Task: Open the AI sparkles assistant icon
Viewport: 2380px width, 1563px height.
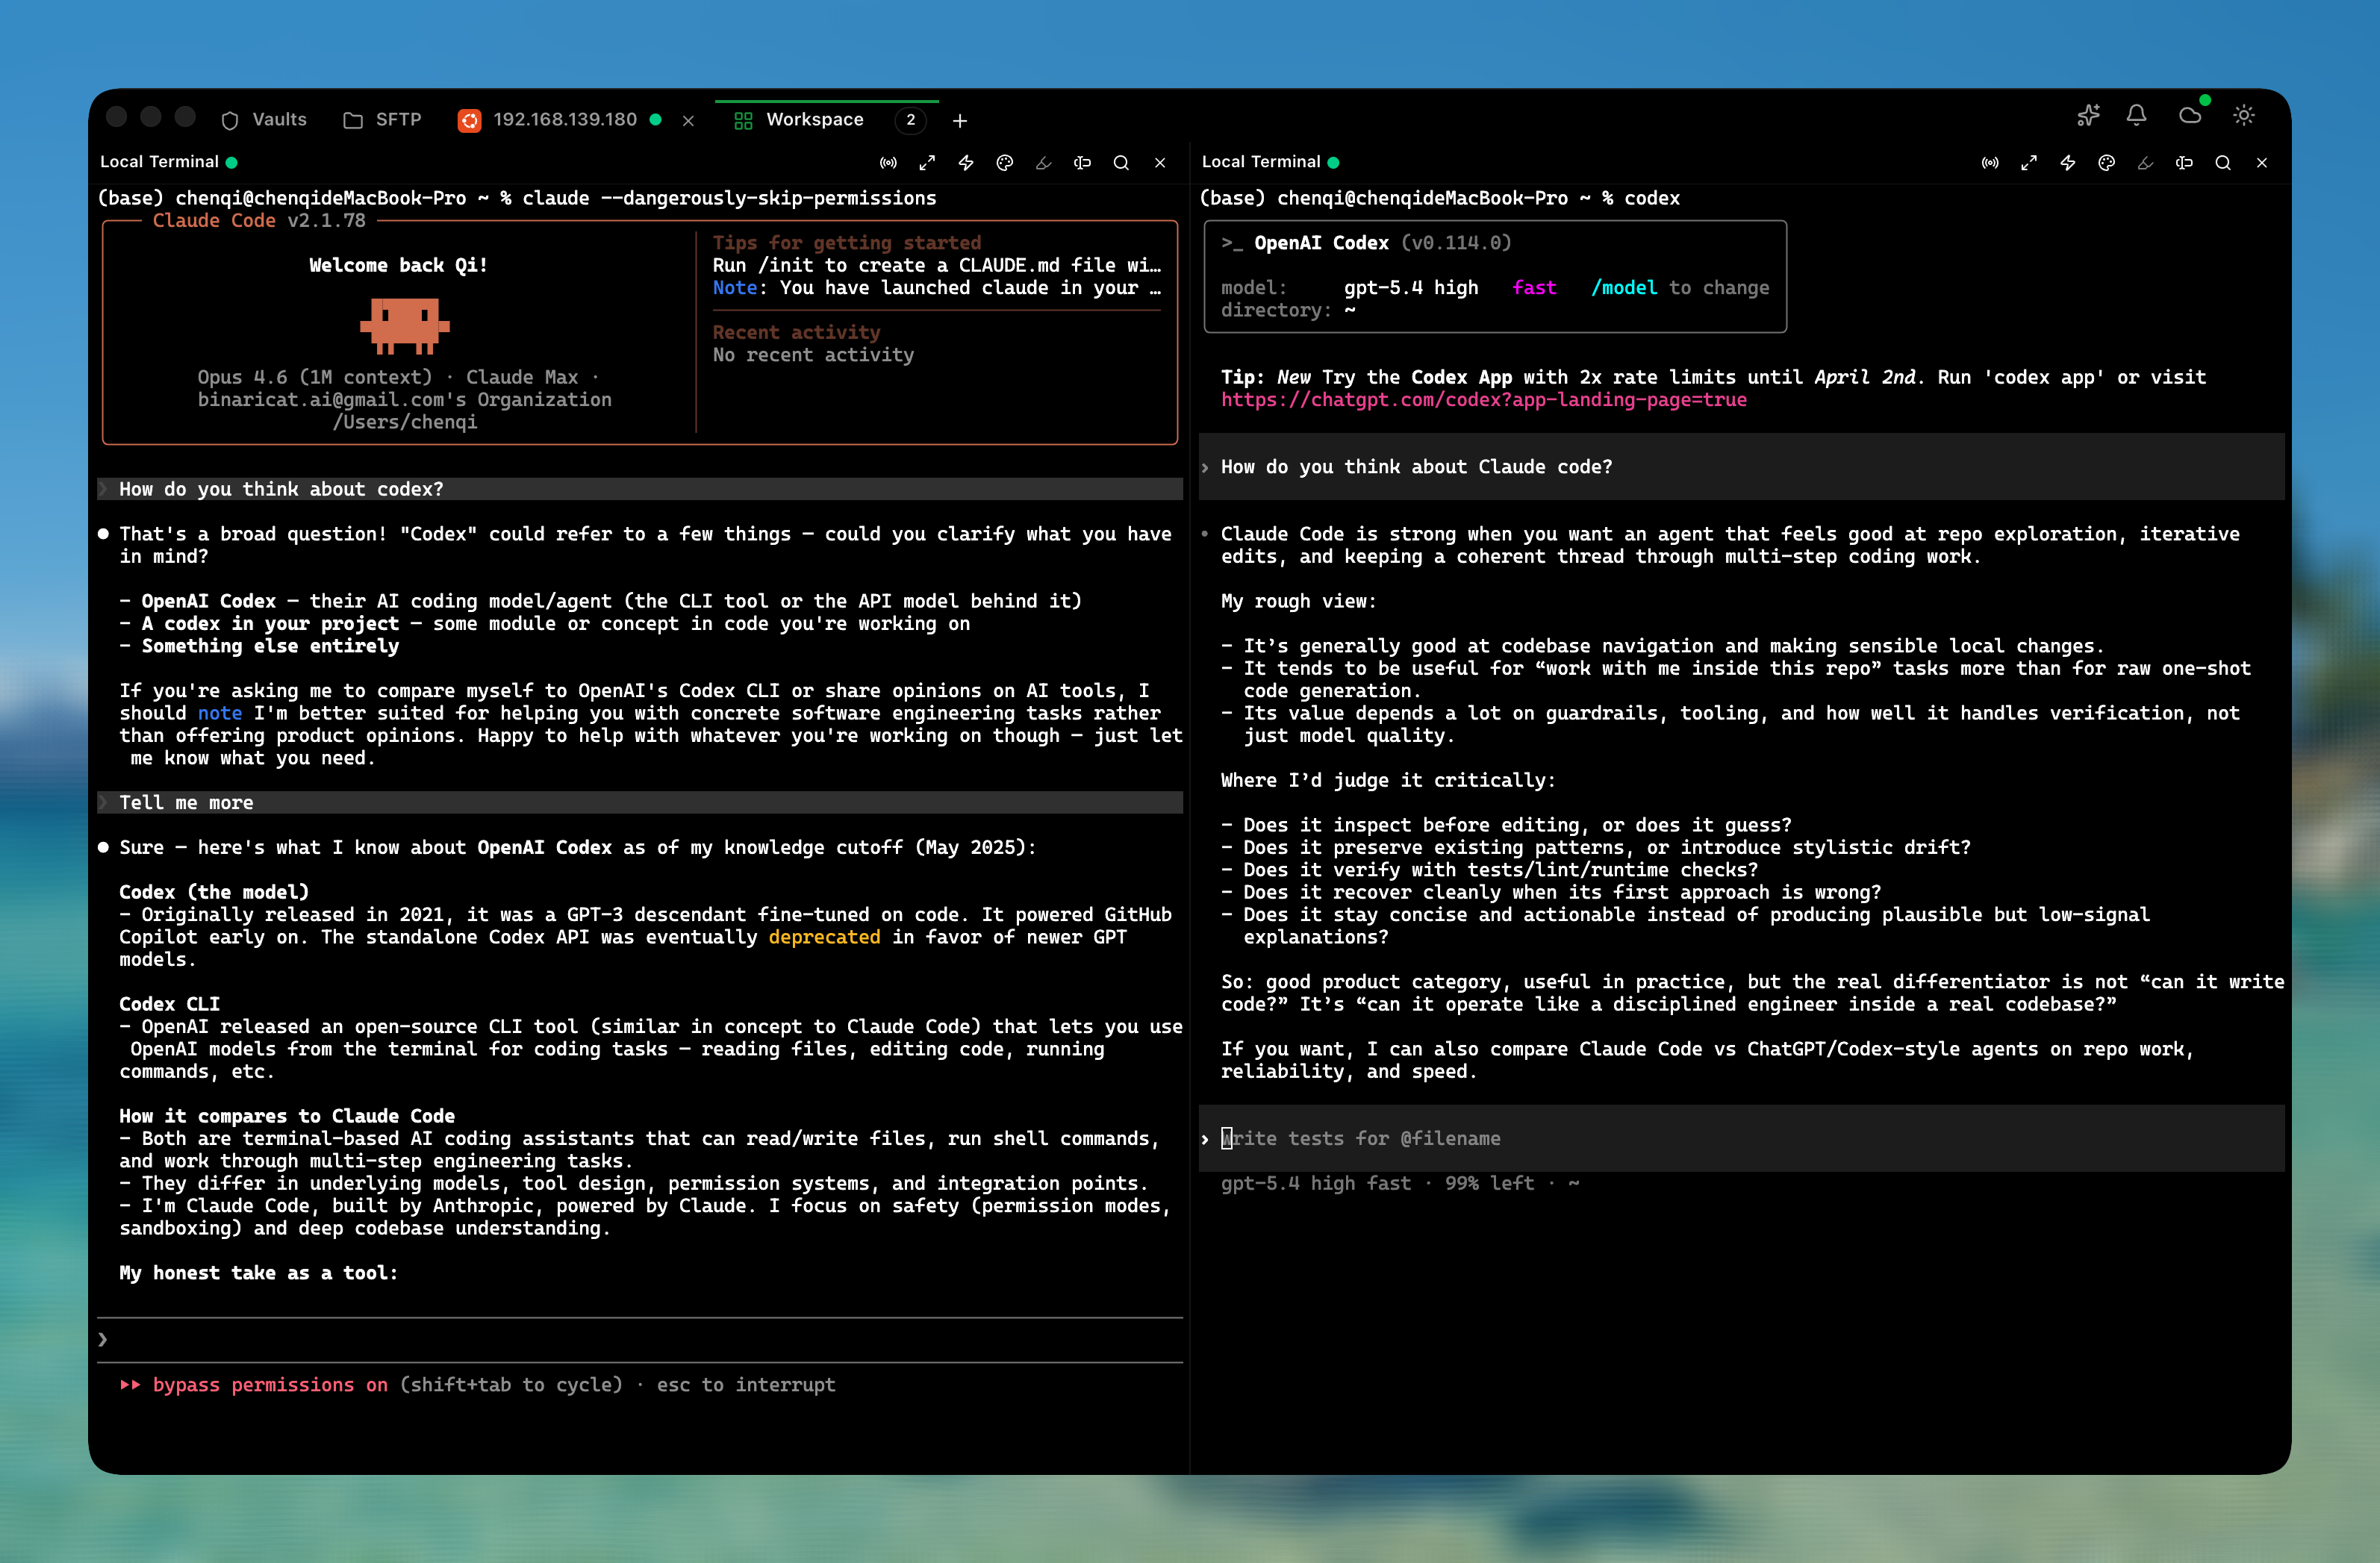Action: [2088, 116]
